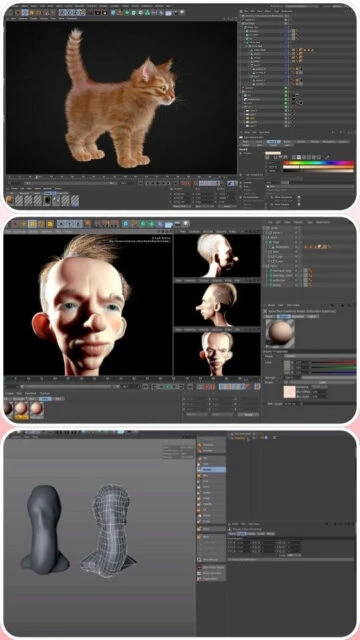Screen dimensions: 360x640
Task: Select the highlighted brush in bottom window sculpt list
Action: pos(211,470)
